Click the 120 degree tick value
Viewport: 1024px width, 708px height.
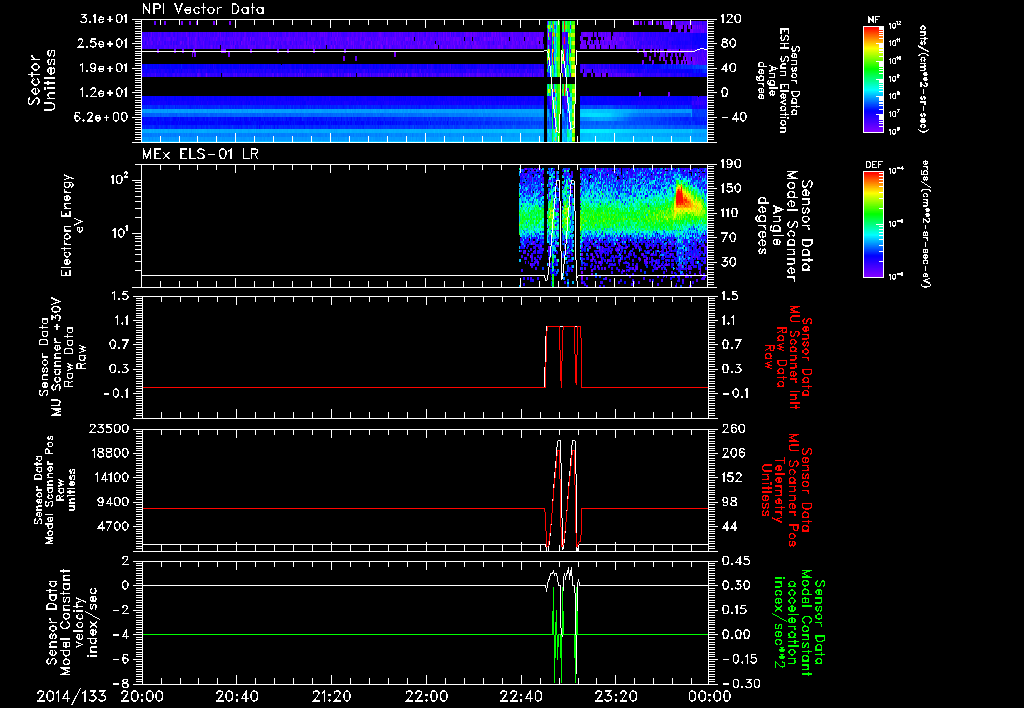point(731,19)
